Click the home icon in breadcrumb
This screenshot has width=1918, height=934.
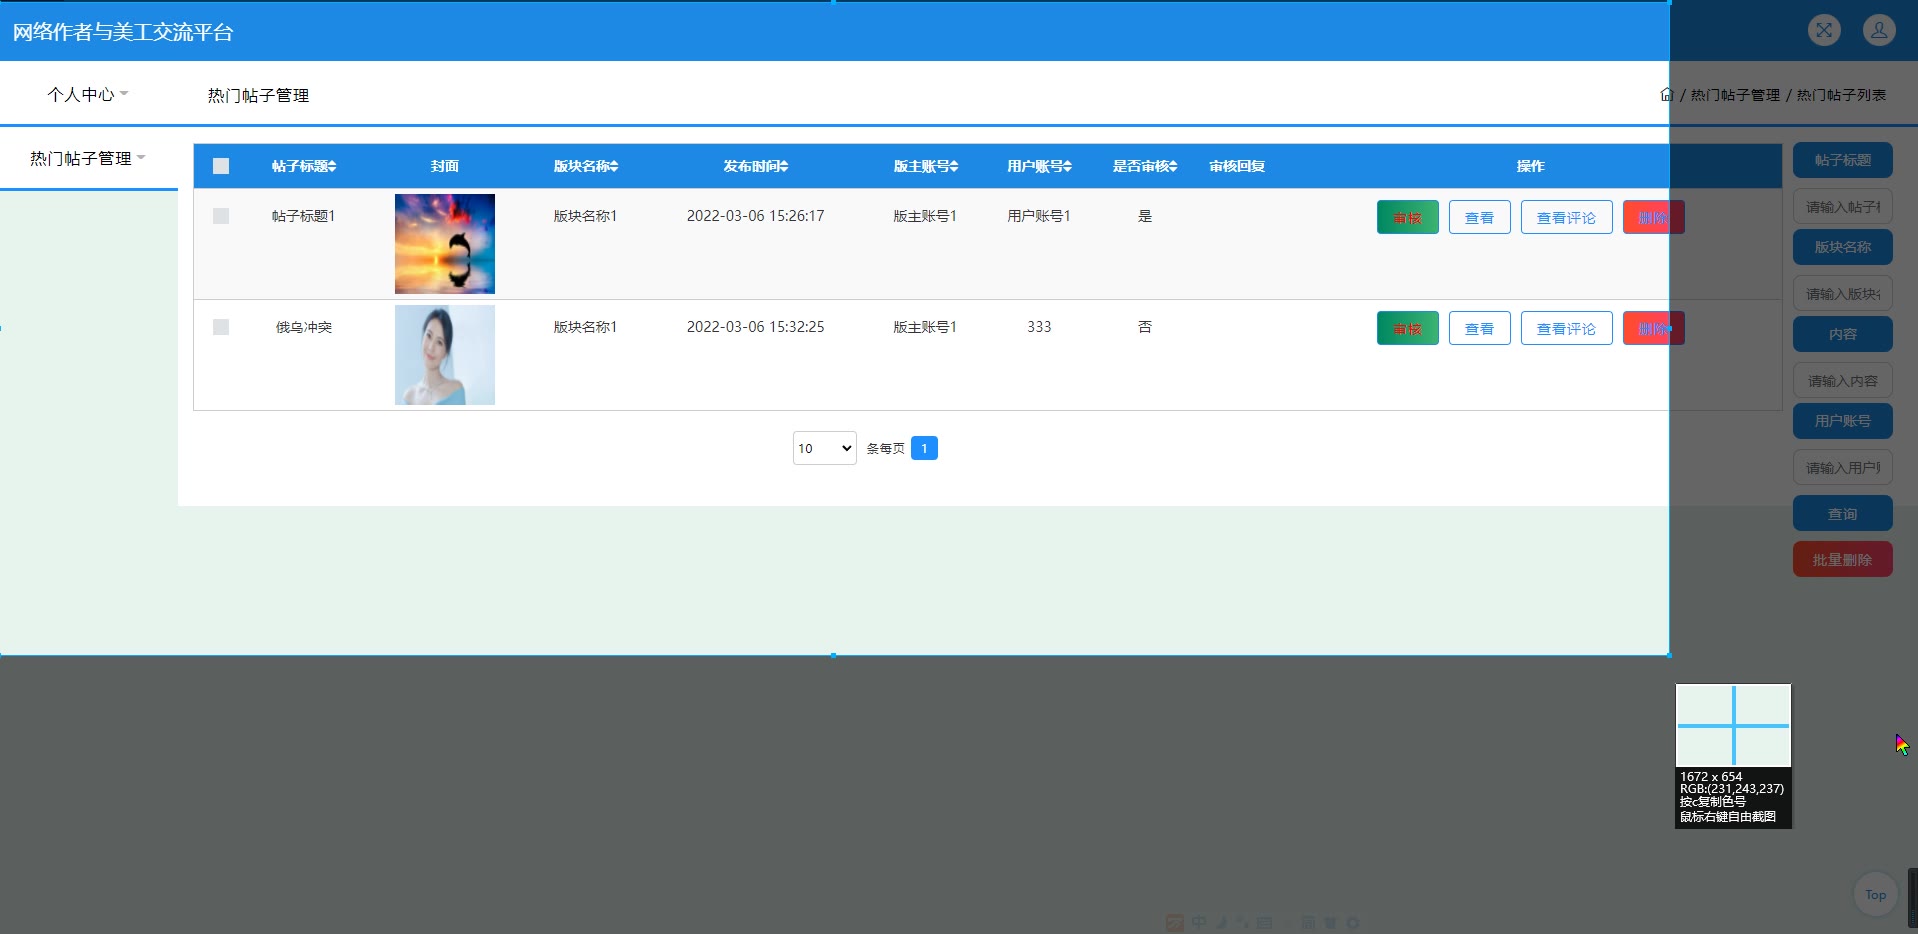click(x=1666, y=95)
